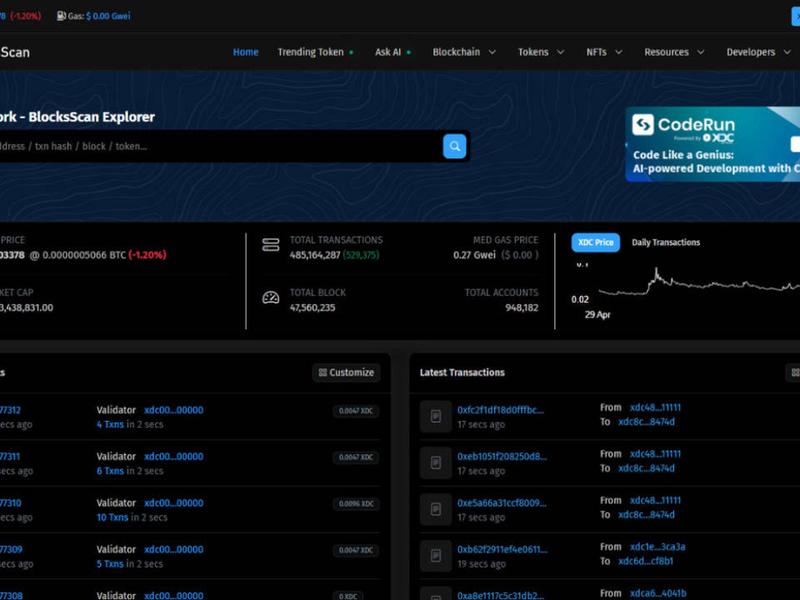
Task: Open the NFTs dropdown menu
Action: coord(604,52)
